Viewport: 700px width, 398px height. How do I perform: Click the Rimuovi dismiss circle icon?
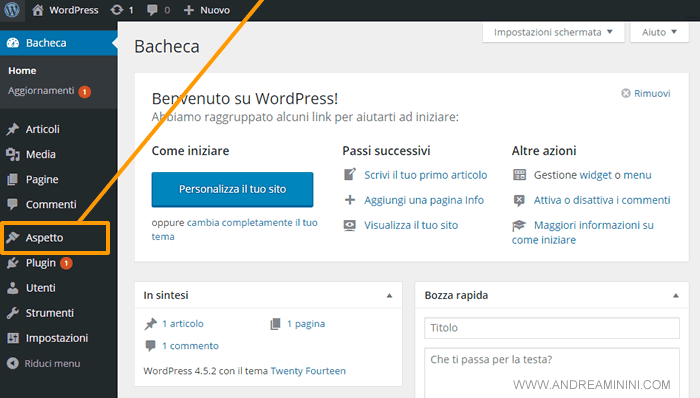click(626, 93)
